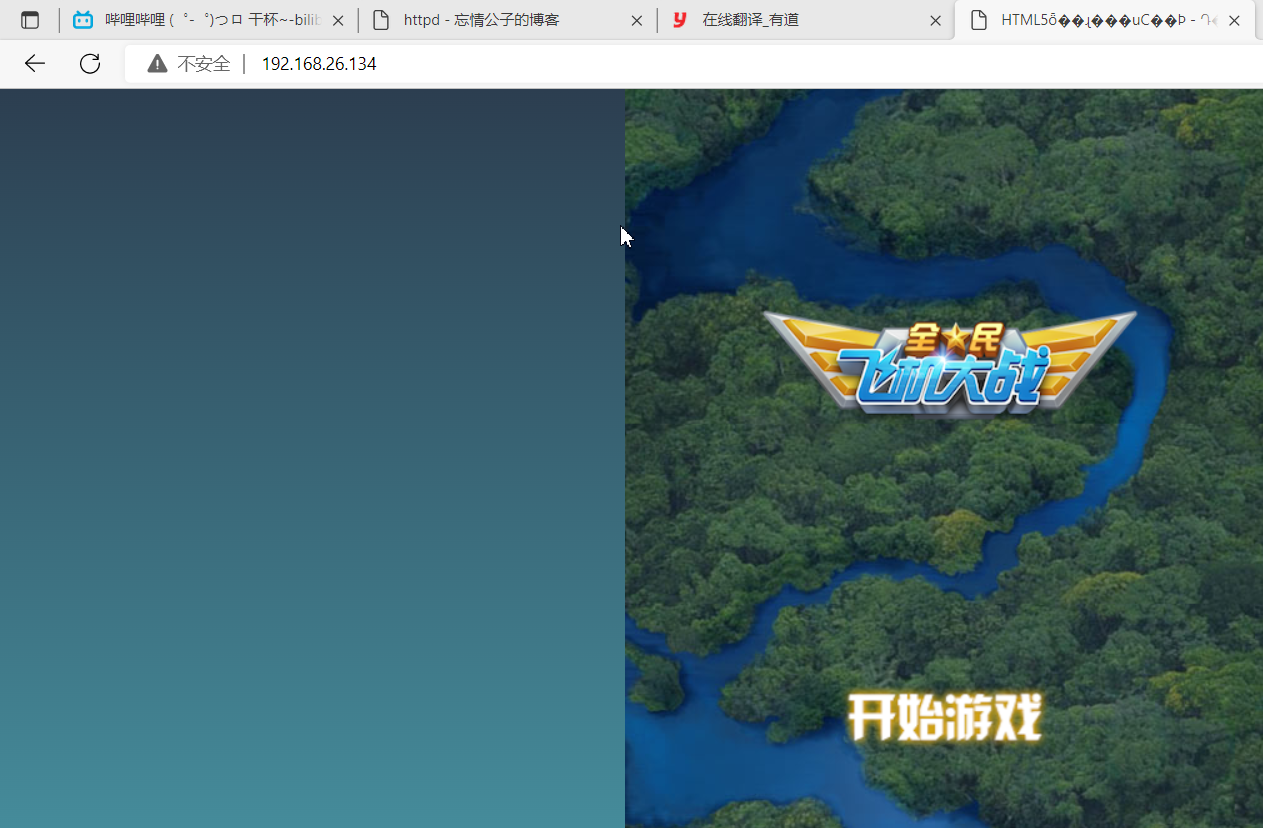Click the '不安全' security label
Viewport: 1263px width, 828px height.
tap(203, 64)
